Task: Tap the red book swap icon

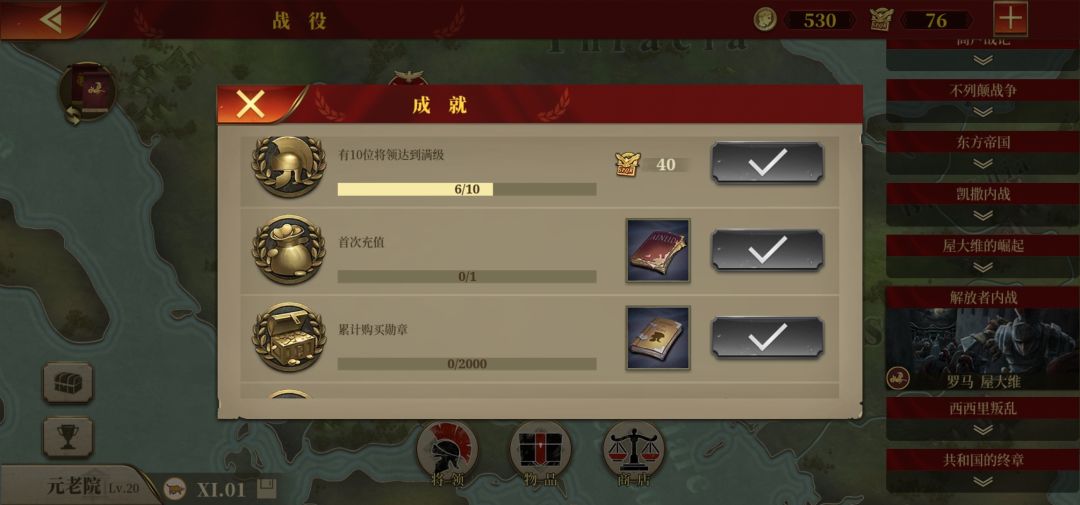Action: (x=87, y=94)
